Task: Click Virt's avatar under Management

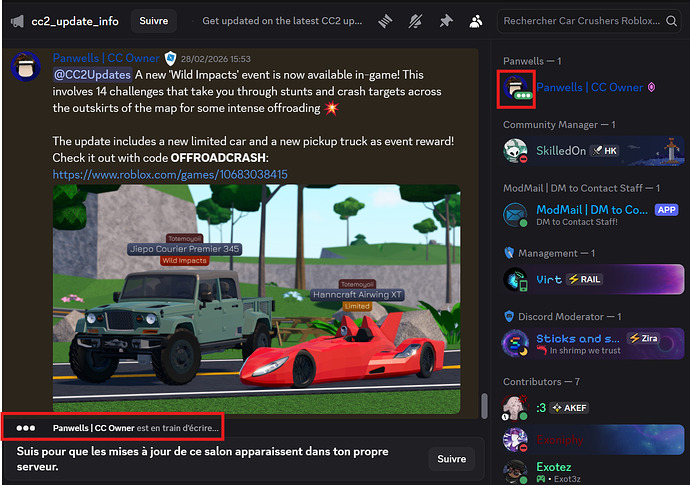Action: pyautogui.click(x=516, y=279)
